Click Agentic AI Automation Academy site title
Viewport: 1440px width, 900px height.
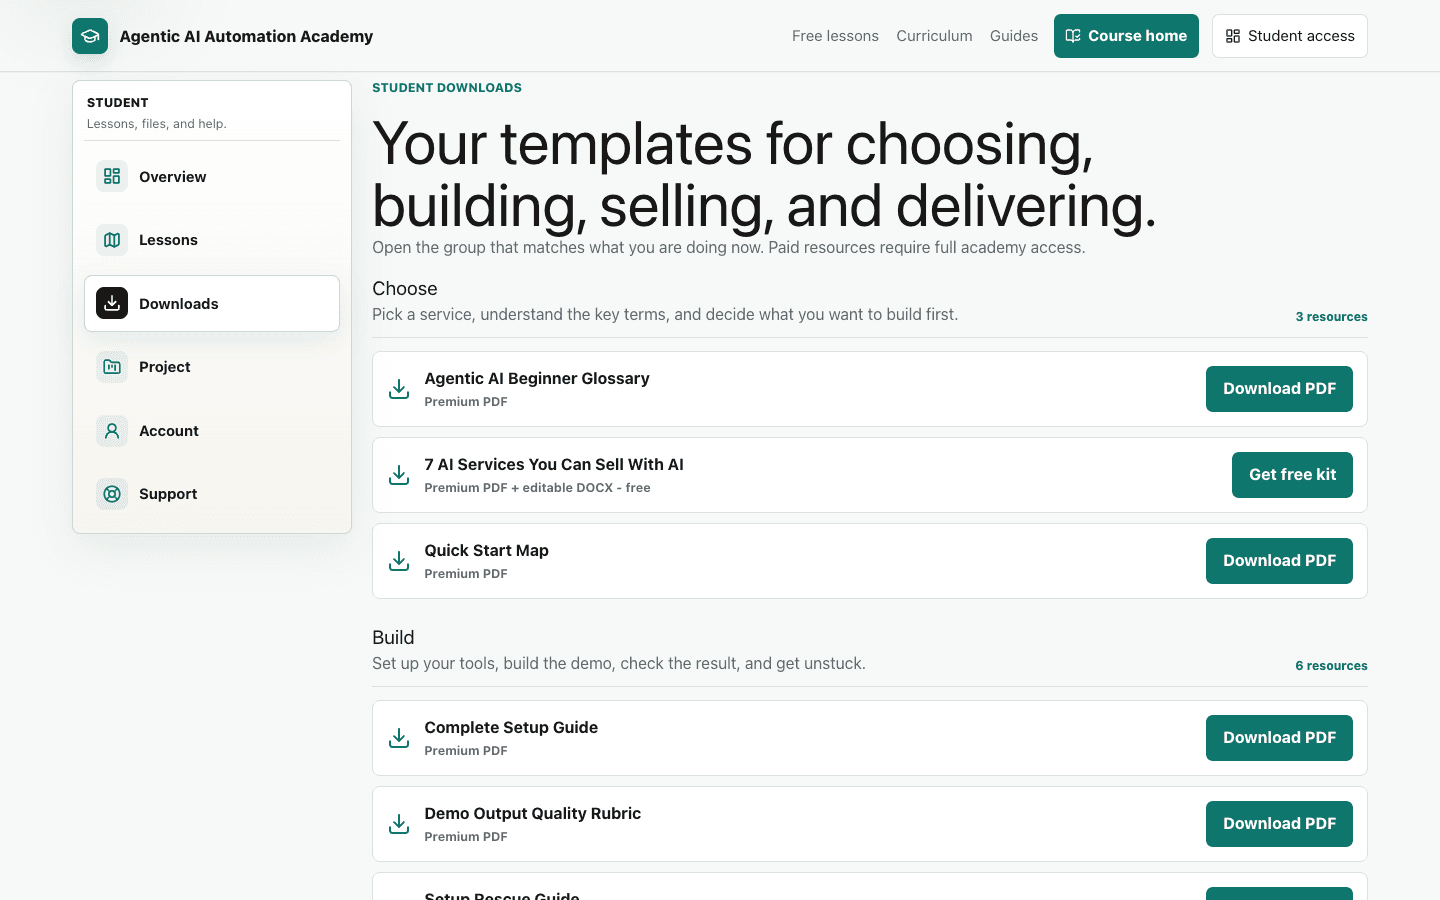(246, 36)
